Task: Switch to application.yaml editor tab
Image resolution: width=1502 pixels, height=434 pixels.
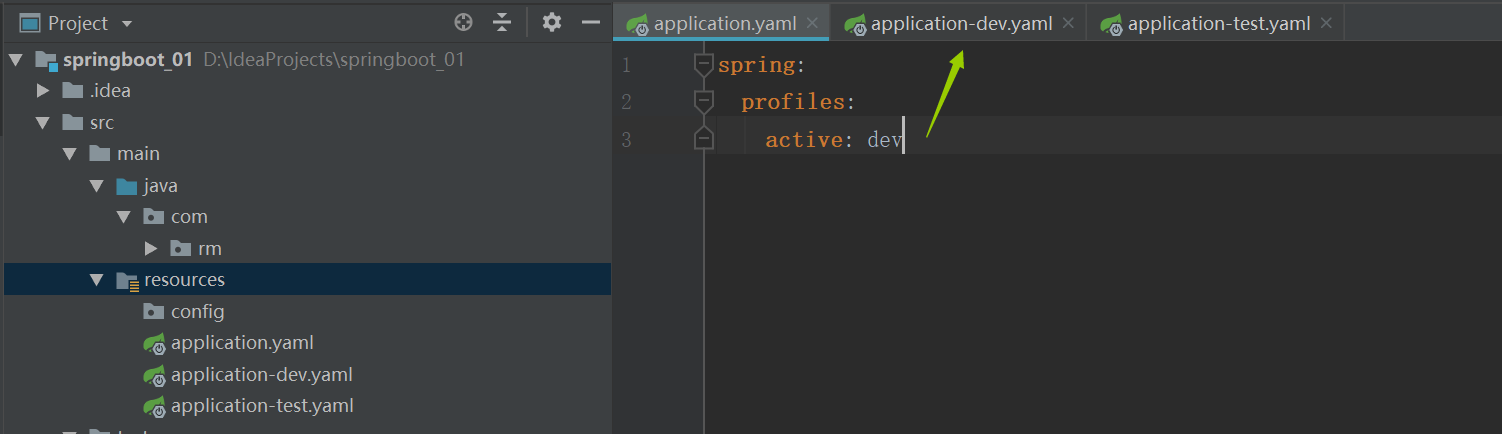Action: [721, 23]
